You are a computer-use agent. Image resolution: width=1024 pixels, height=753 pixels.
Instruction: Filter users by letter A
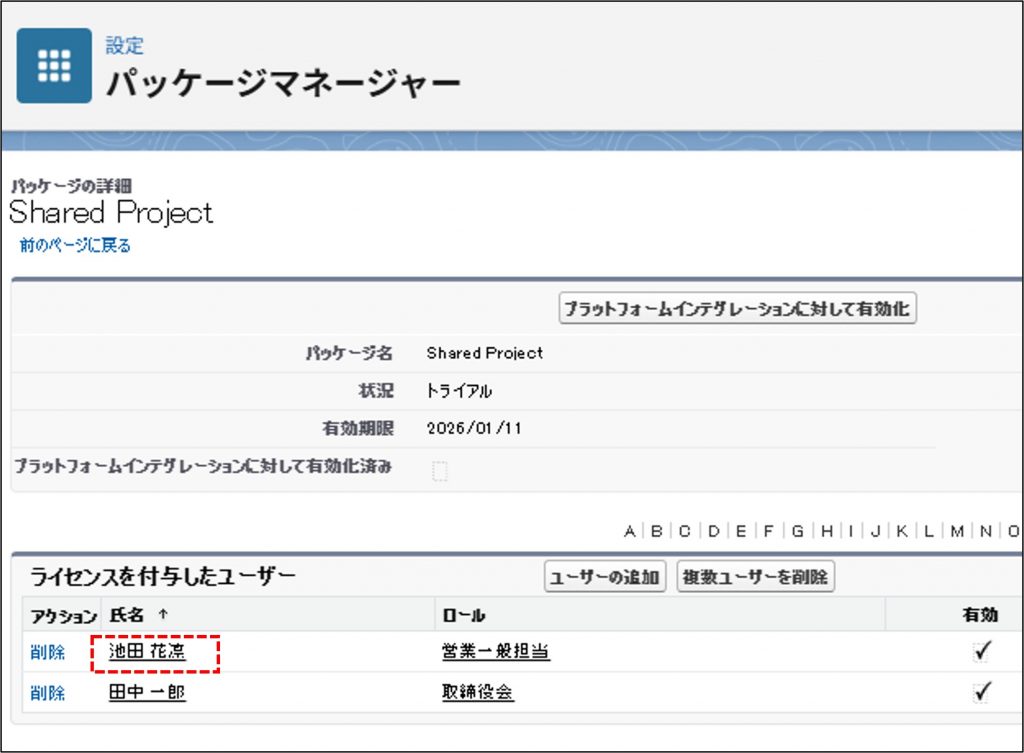click(629, 530)
